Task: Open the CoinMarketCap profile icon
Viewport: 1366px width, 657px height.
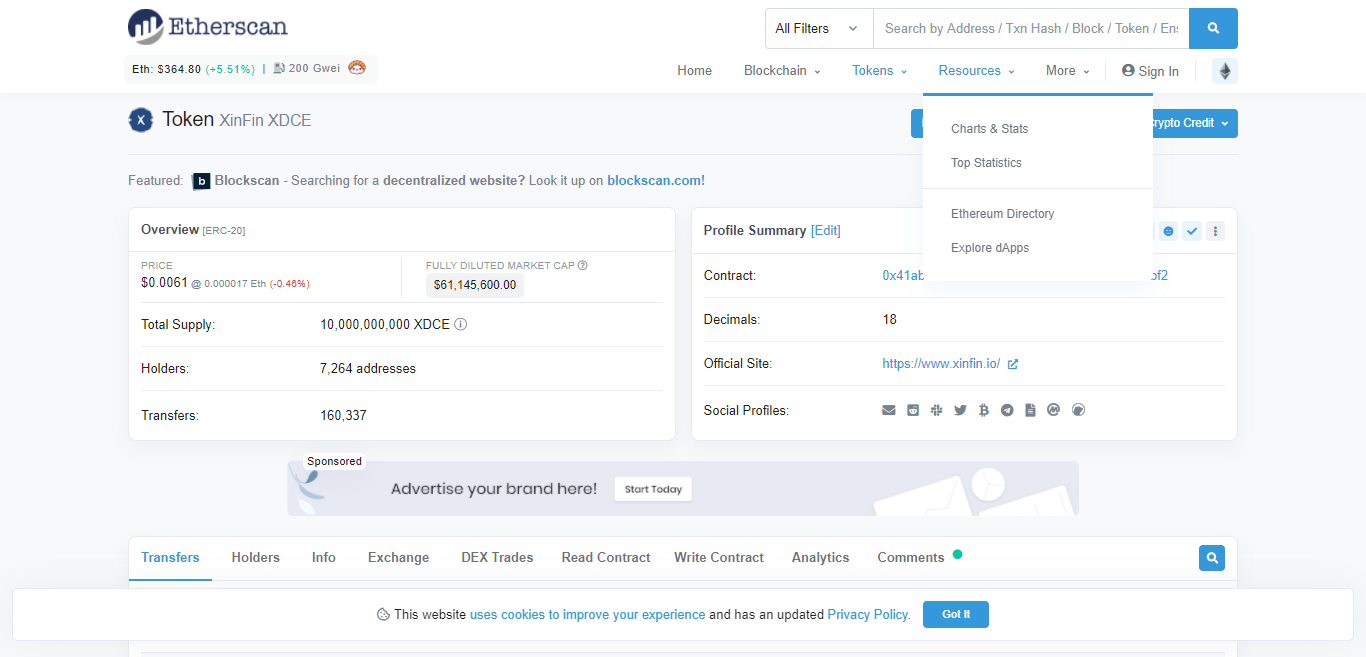Action: (1053, 410)
